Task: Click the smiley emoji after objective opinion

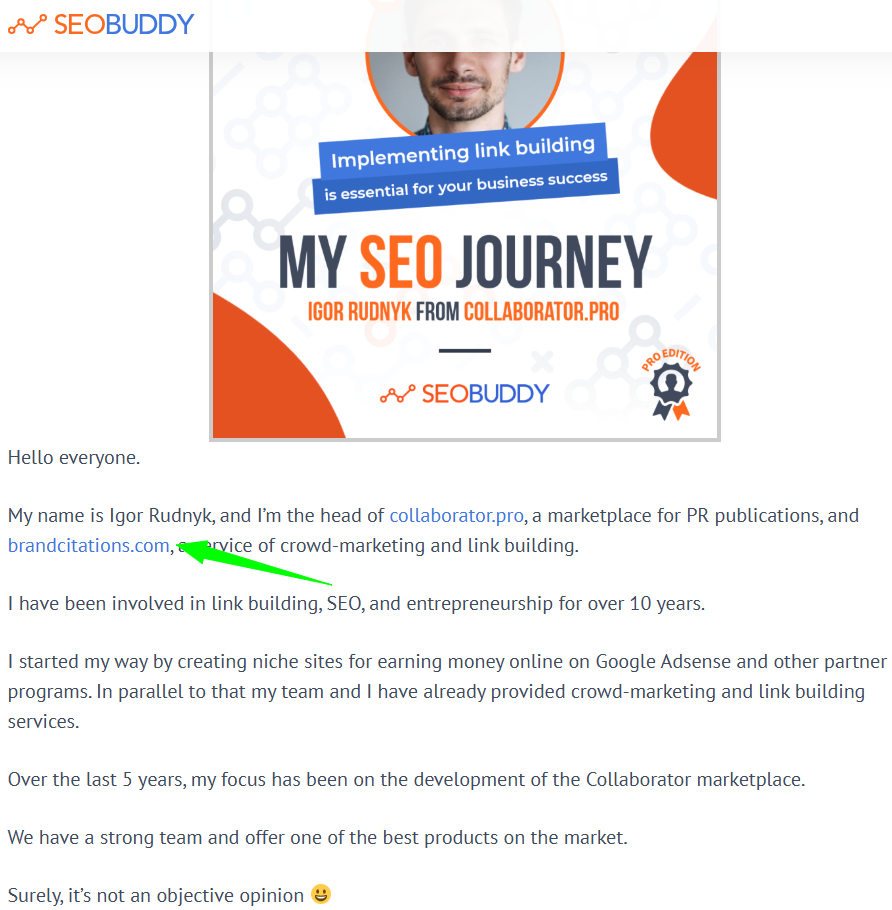Action: (321, 894)
